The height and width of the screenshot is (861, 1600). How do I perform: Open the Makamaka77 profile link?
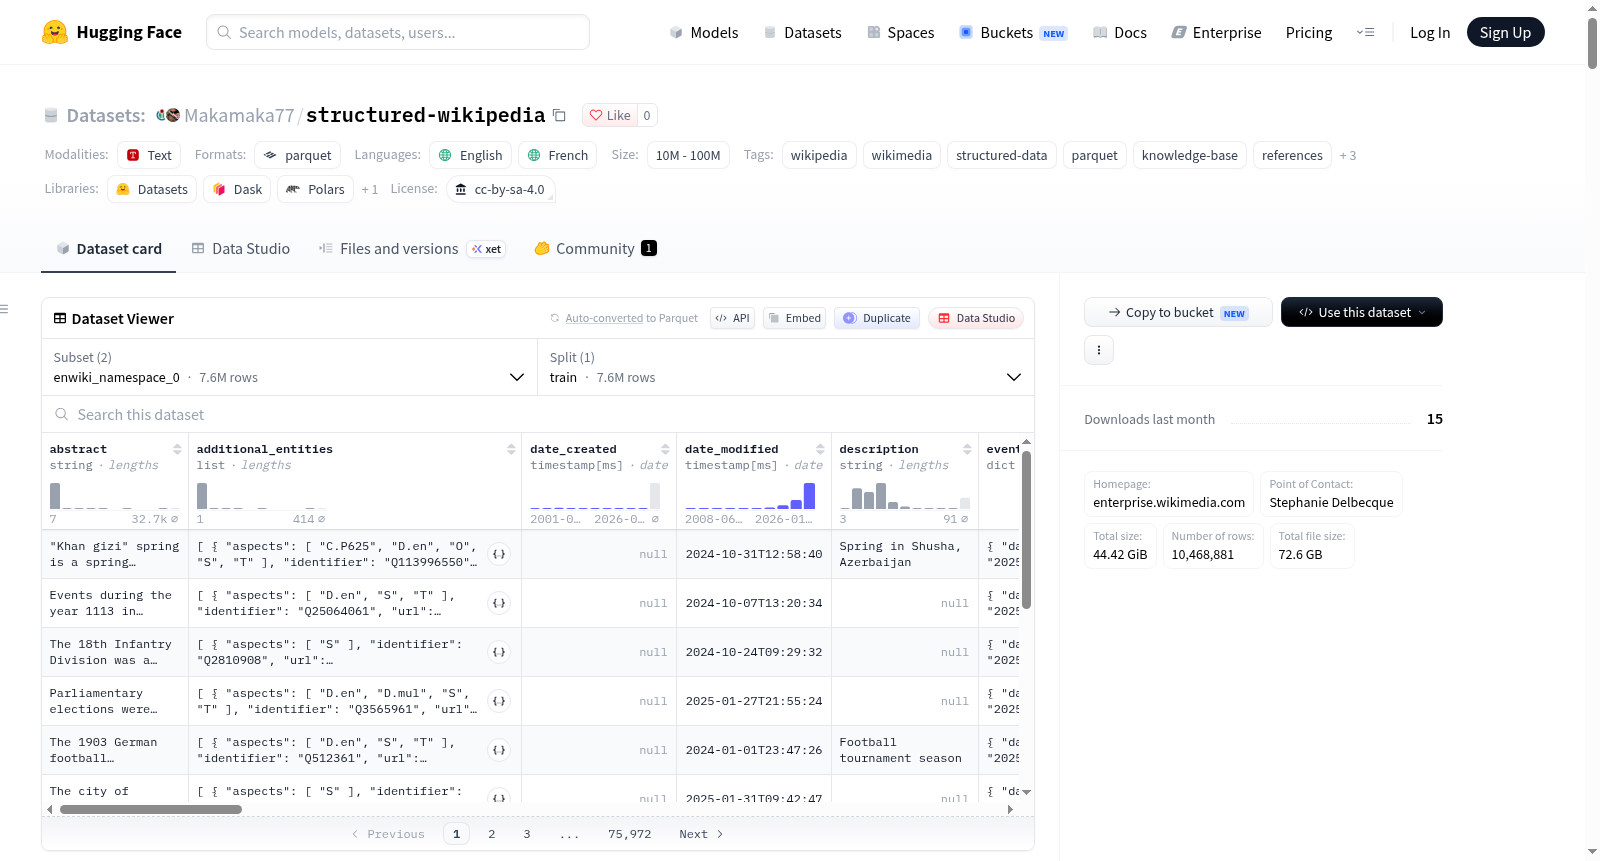click(x=239, y=115)
